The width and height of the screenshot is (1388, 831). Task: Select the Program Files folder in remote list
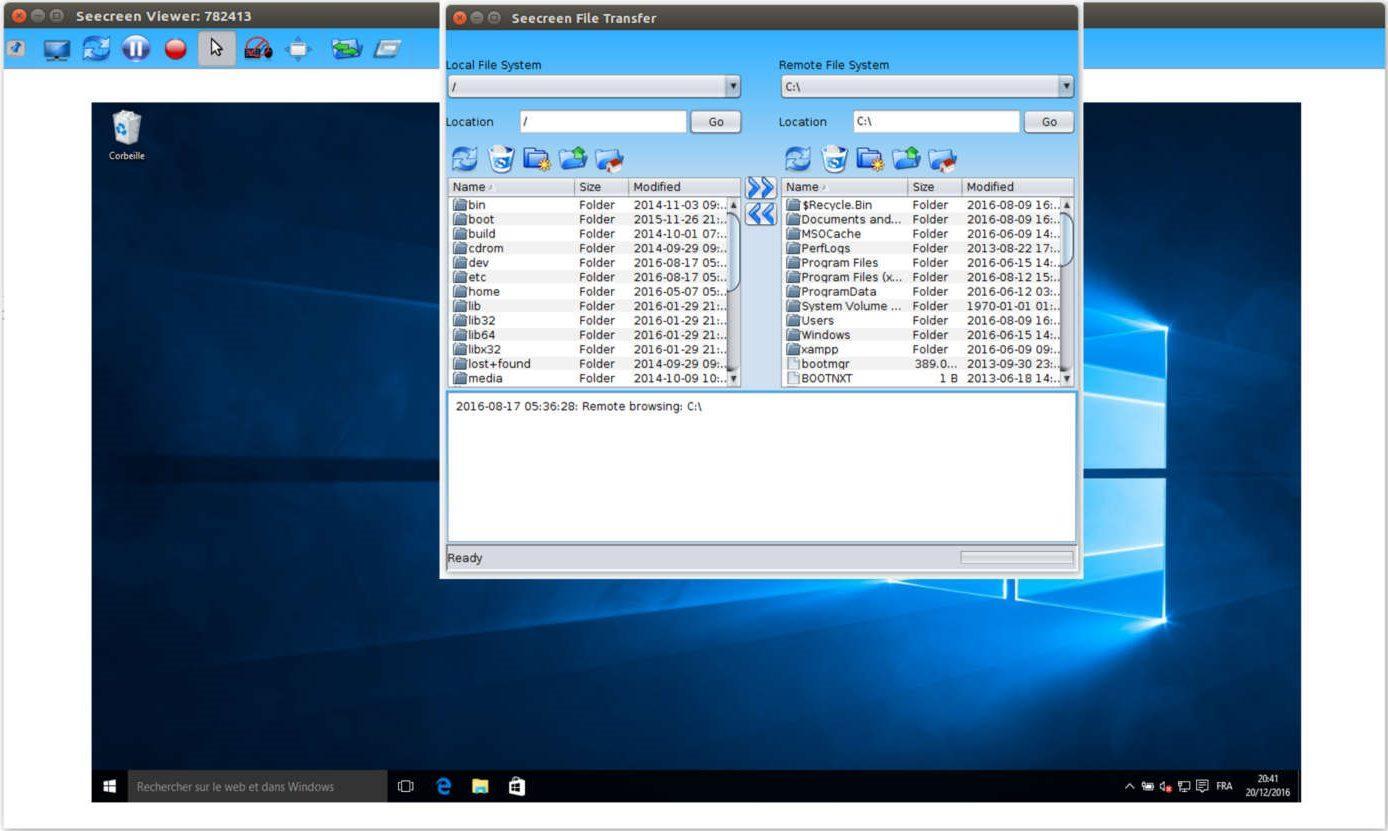[839, 263]
